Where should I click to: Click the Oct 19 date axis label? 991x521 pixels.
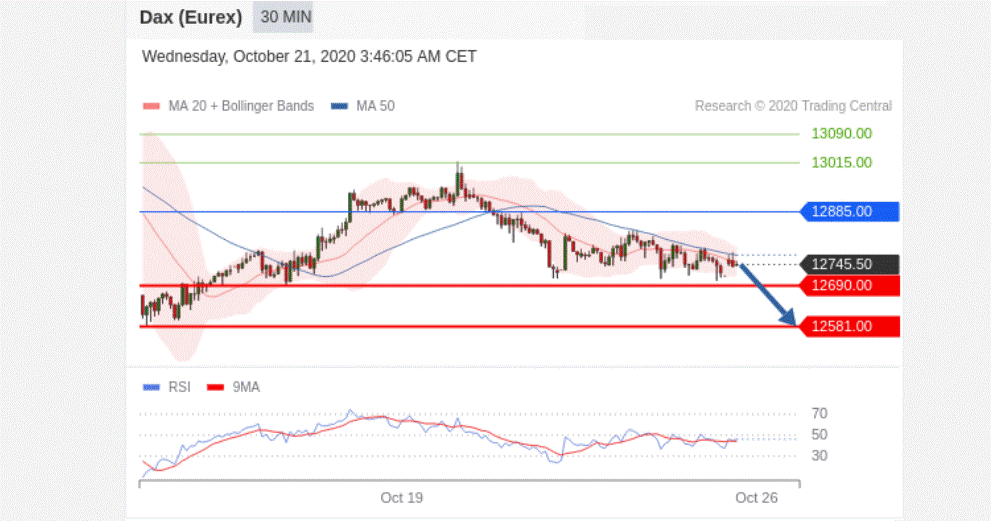pos(401,498)
